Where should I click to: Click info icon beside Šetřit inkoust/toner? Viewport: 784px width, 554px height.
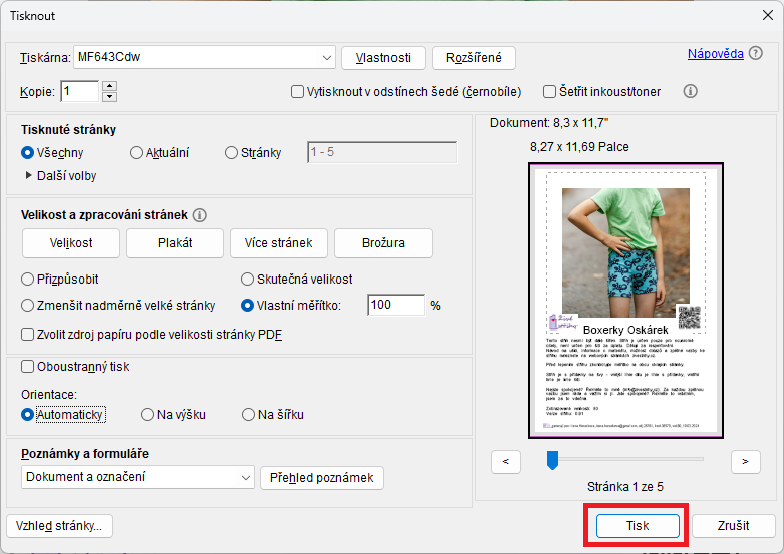click(x=690, y=91)
